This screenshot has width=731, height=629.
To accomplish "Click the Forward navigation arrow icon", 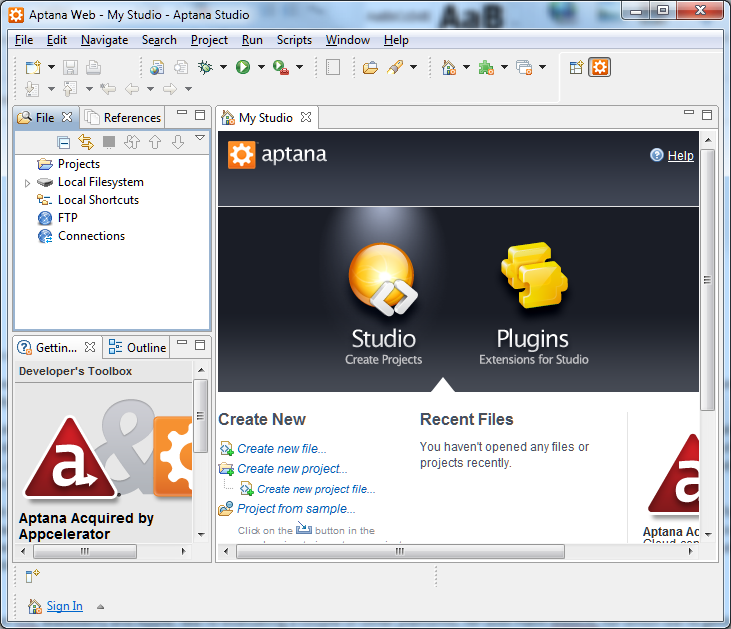I will click(x=170, y=89).
